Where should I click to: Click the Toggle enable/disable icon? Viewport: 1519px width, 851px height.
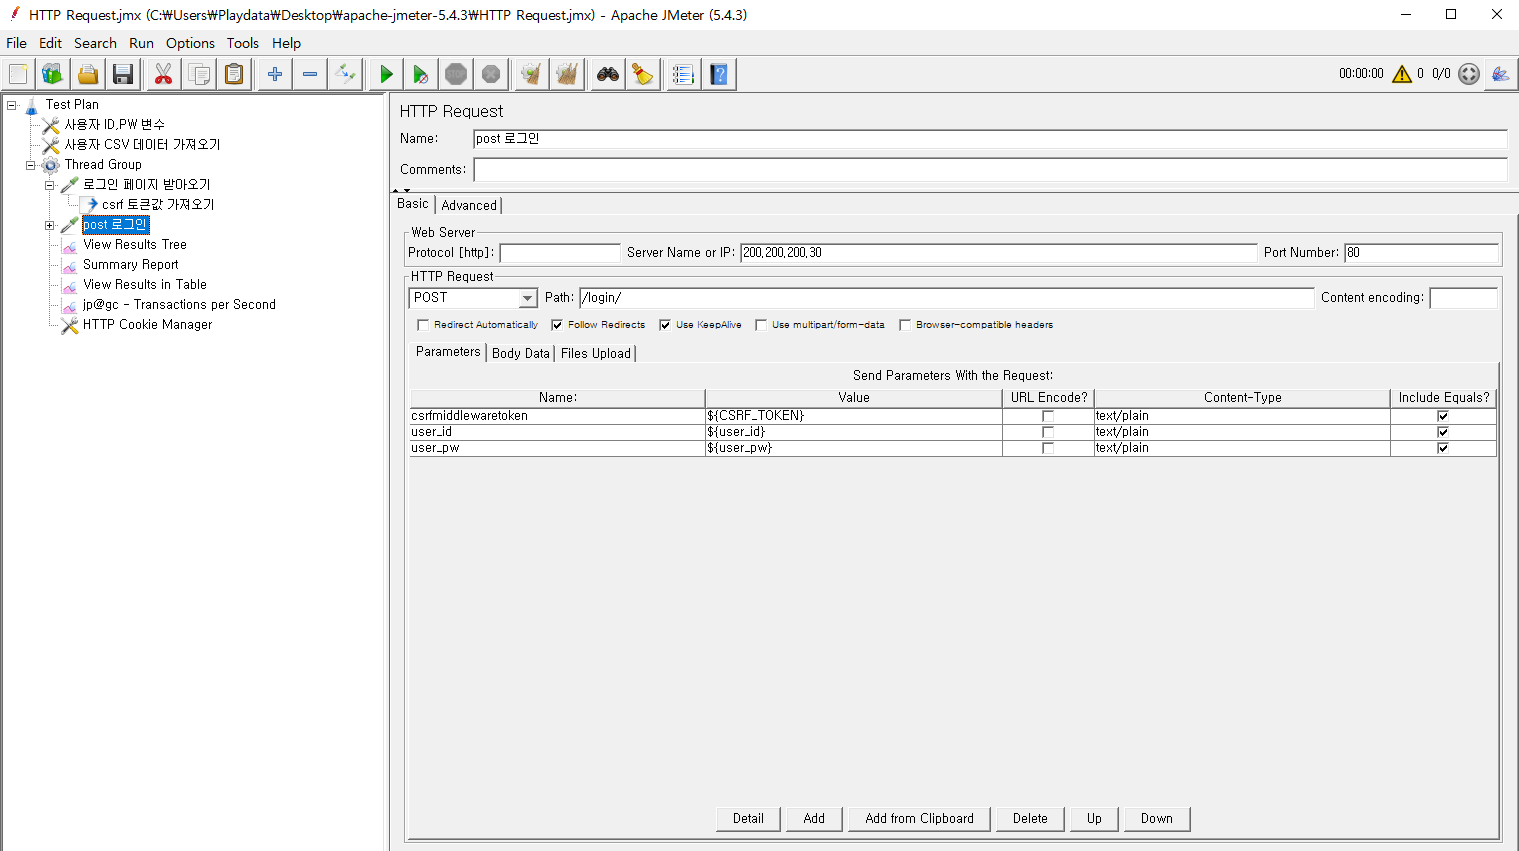(x=345, y=74)
